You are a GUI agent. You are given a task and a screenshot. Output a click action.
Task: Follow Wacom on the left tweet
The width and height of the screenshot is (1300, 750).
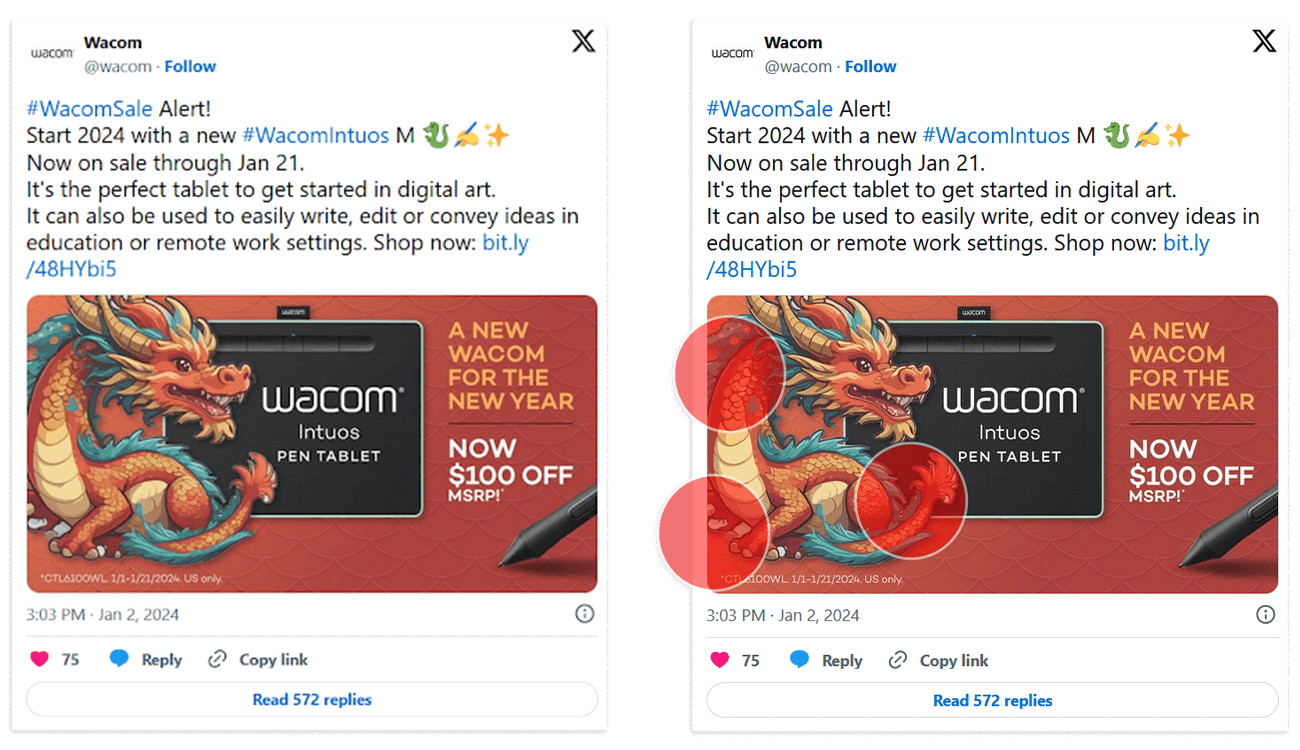[190, 66]
